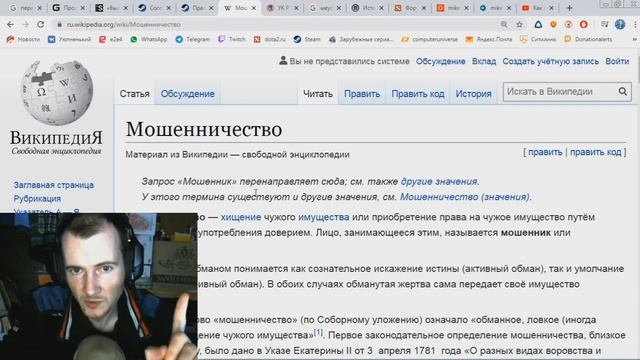This screenshot has height=360, width=640.
Task: Select the Читать view tab
Action: (x=318, y=94)
